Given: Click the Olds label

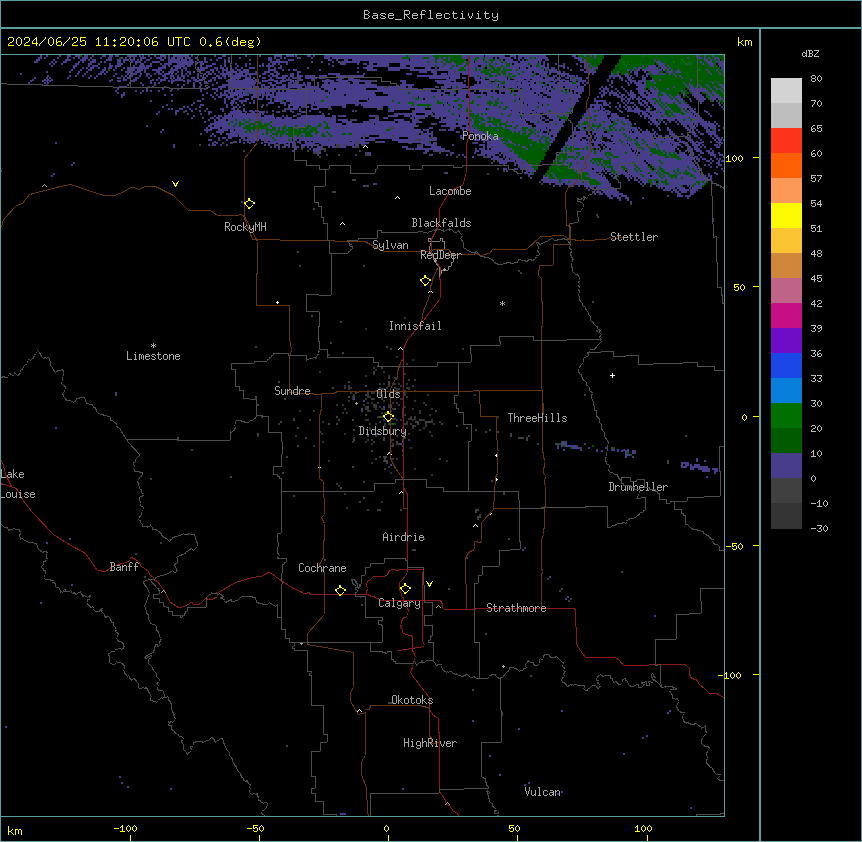Looking at the screenshot, I should coord(388,394).
